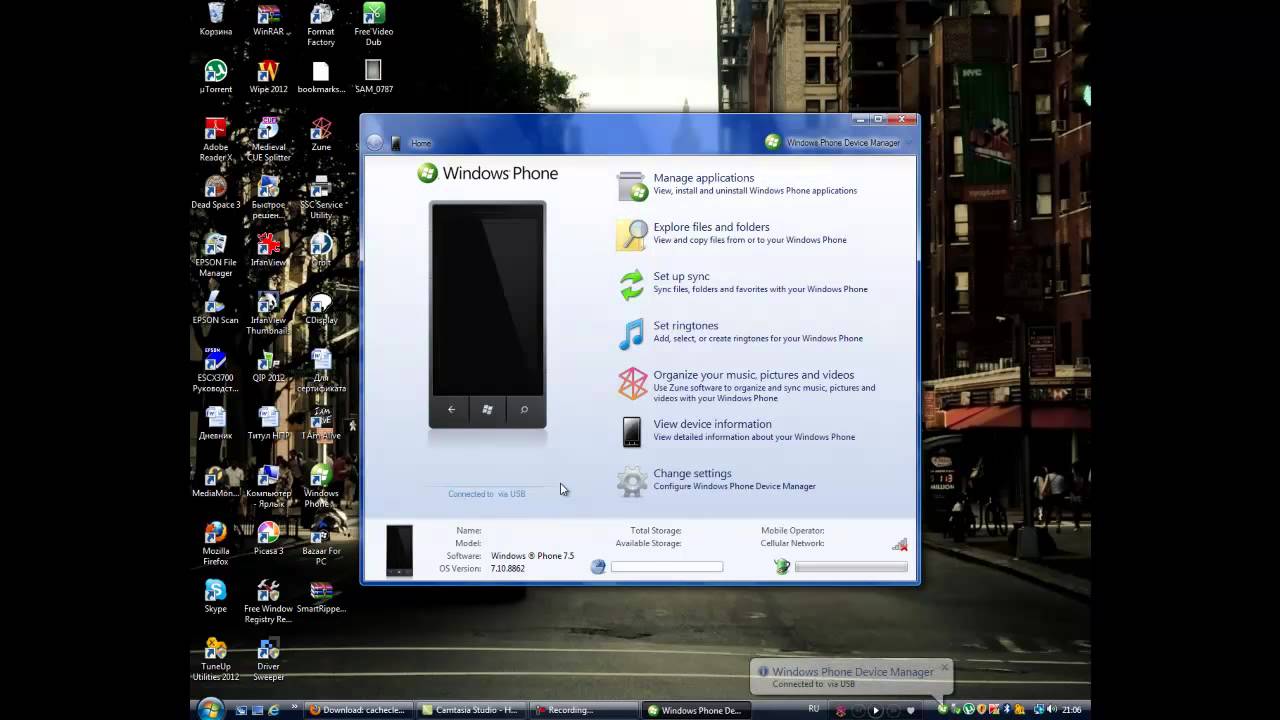Click the Set up sync arrows icon

point(632,285)
